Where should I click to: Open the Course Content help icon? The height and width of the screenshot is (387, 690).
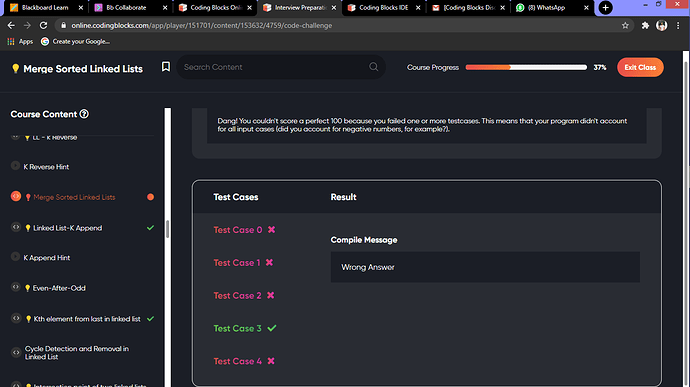(84, 114)
